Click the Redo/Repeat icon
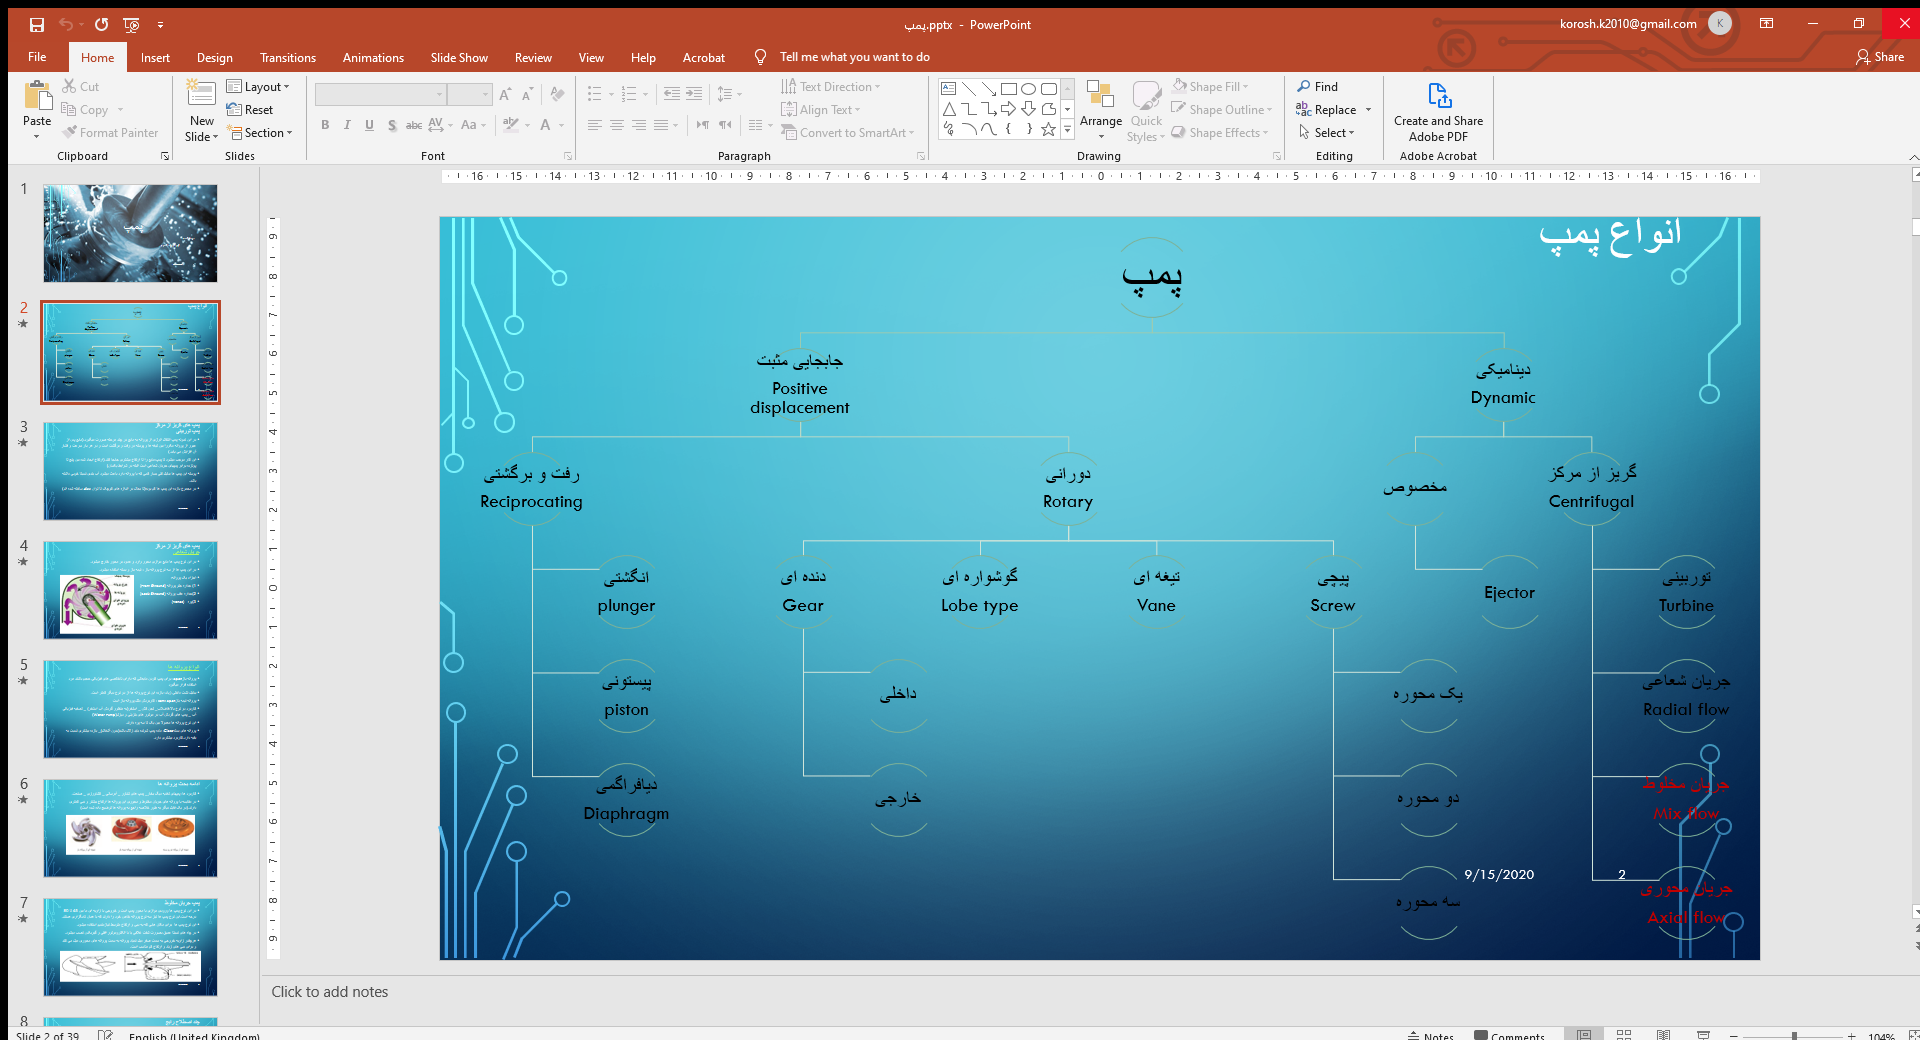This screenshot has width=1920, height=1040. pos(101,24)
